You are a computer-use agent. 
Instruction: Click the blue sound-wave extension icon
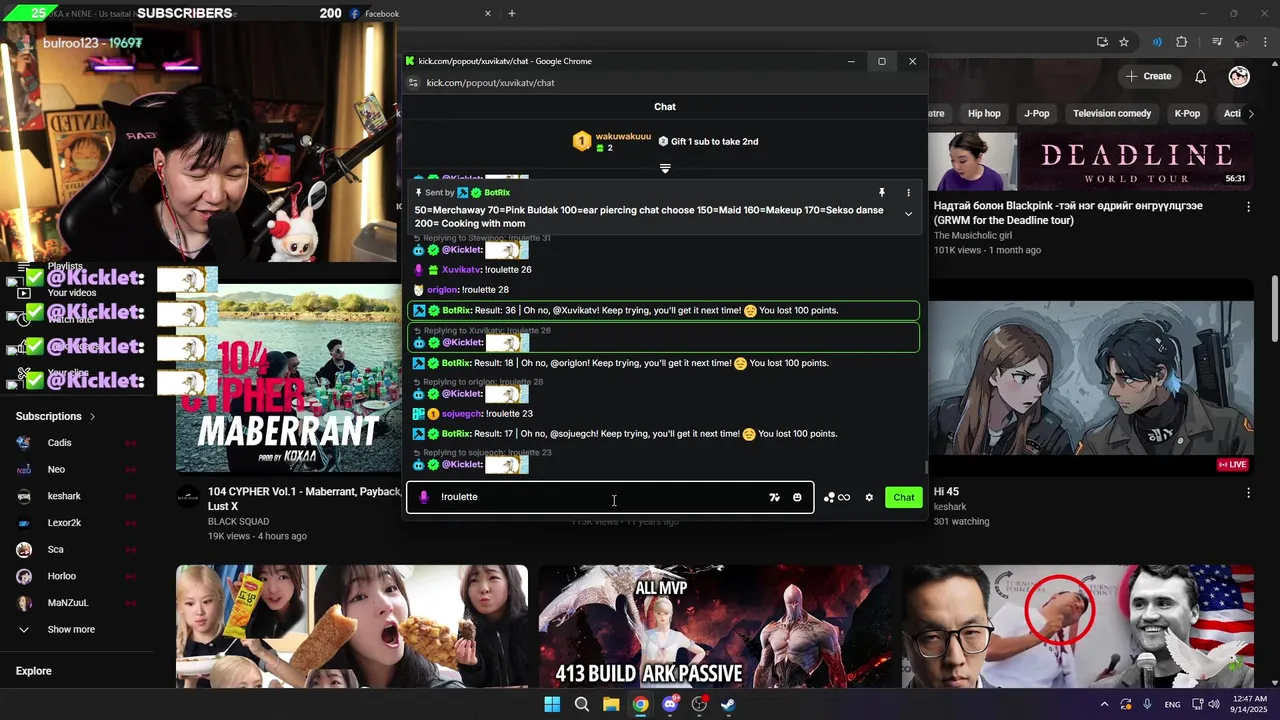coord(1157,42)
